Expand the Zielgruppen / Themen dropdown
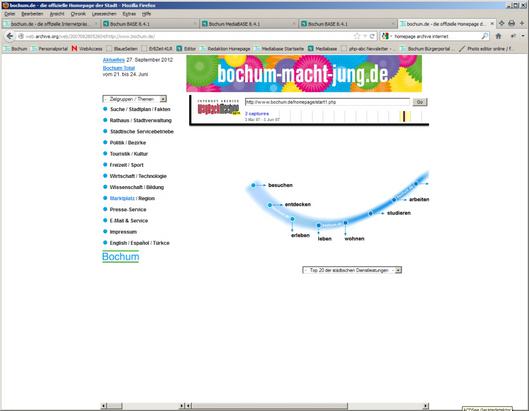The image size is (529, 411). pyautogui.click(x=135, y=99)
